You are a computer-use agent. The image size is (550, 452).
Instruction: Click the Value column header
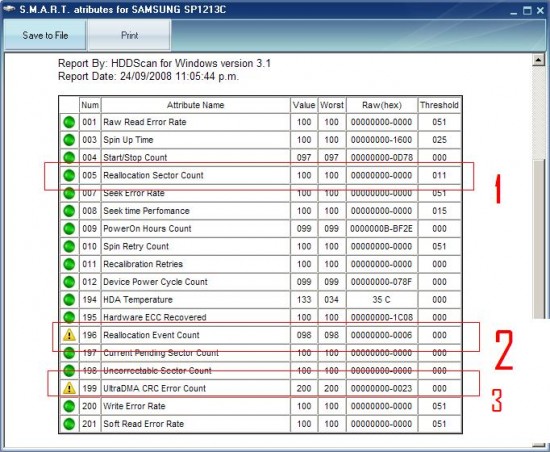pyautogui.click(x=304, y=105)
